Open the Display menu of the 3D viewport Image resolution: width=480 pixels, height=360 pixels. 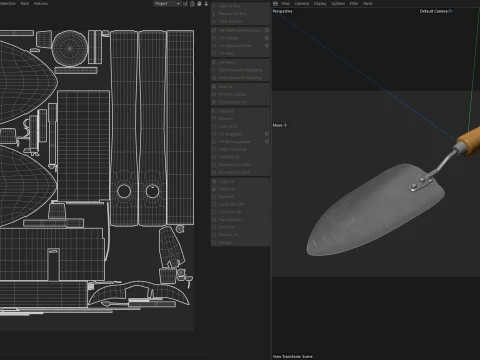[x=320, y=3]
